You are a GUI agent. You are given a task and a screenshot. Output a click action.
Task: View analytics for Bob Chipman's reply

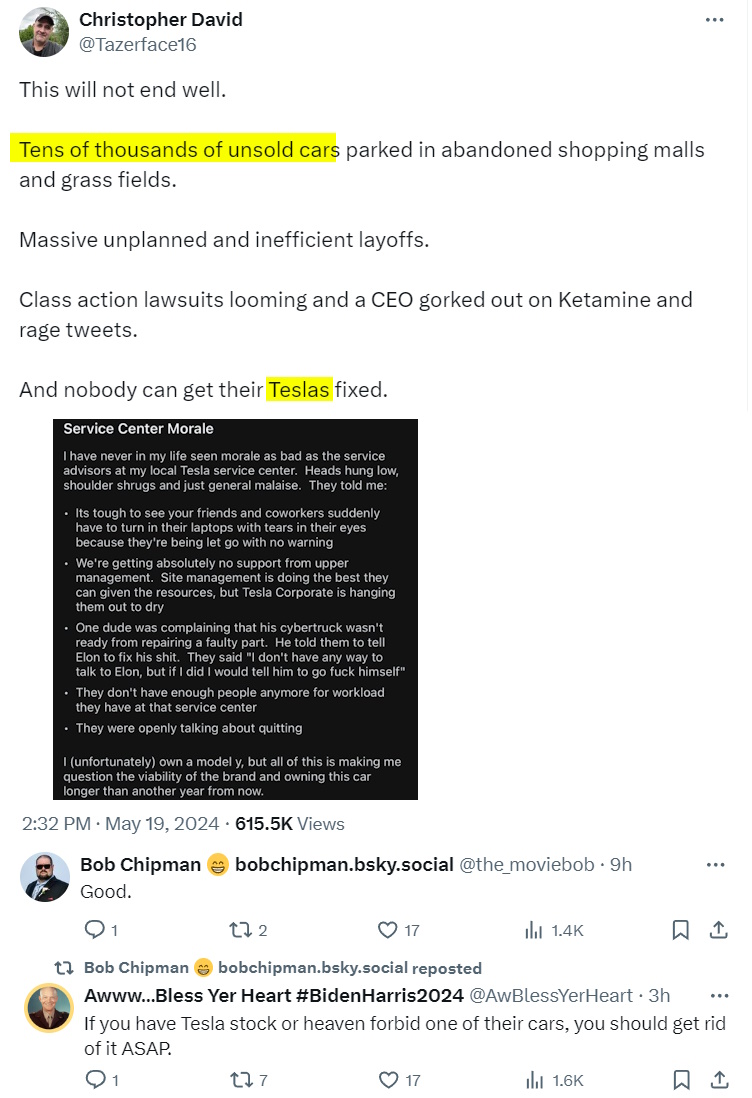534,930
